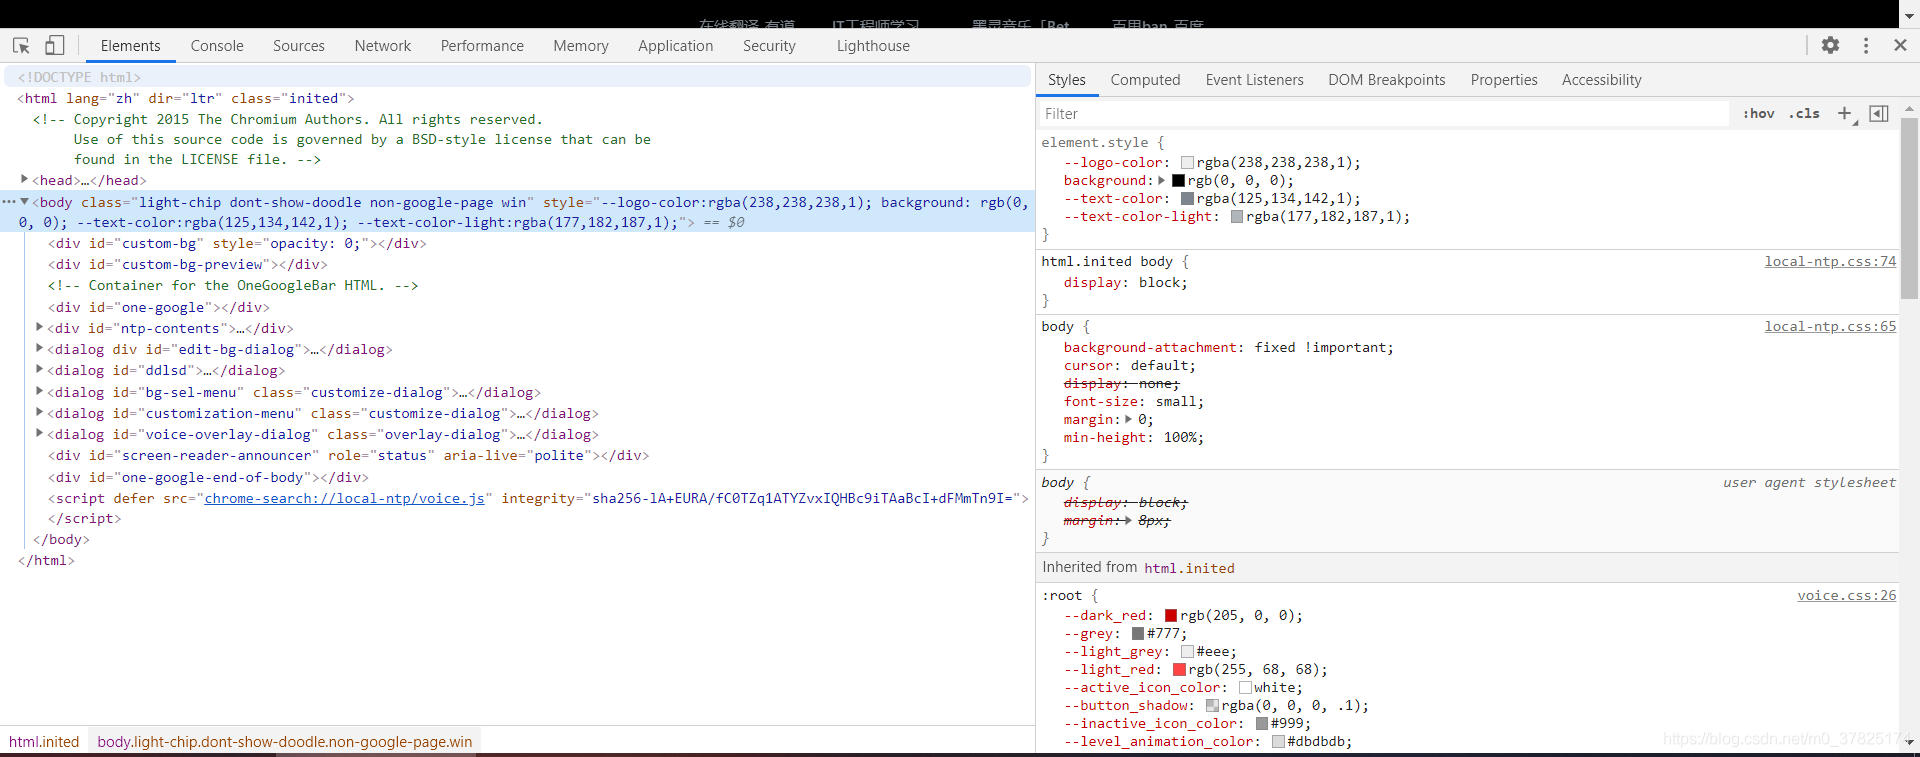Viewport: 1920px width, 757px height.
Task: Select html.inited in the breadcrumb bar
Action: point(44,742)
